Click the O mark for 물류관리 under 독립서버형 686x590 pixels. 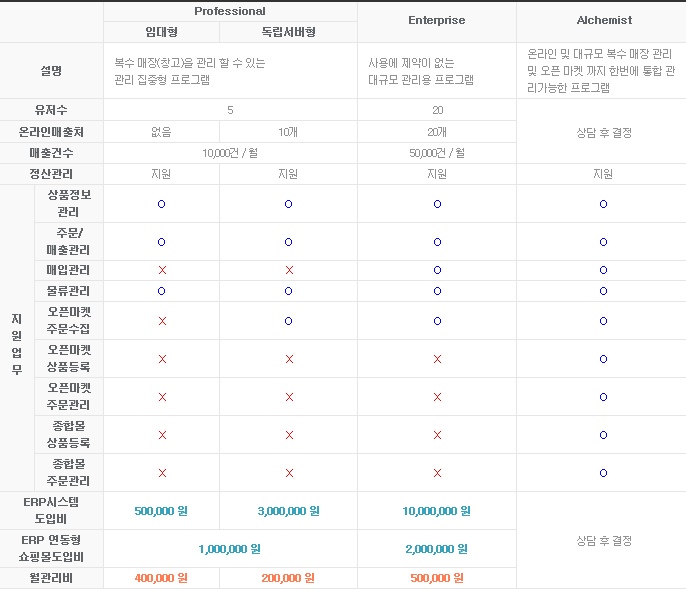tap(289, 291)
